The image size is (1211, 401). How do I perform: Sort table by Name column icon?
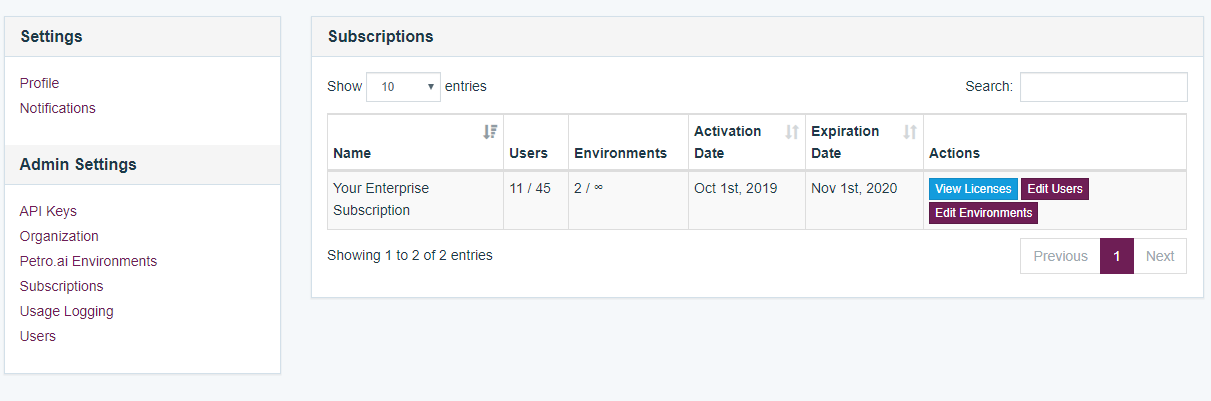[490, 132]
